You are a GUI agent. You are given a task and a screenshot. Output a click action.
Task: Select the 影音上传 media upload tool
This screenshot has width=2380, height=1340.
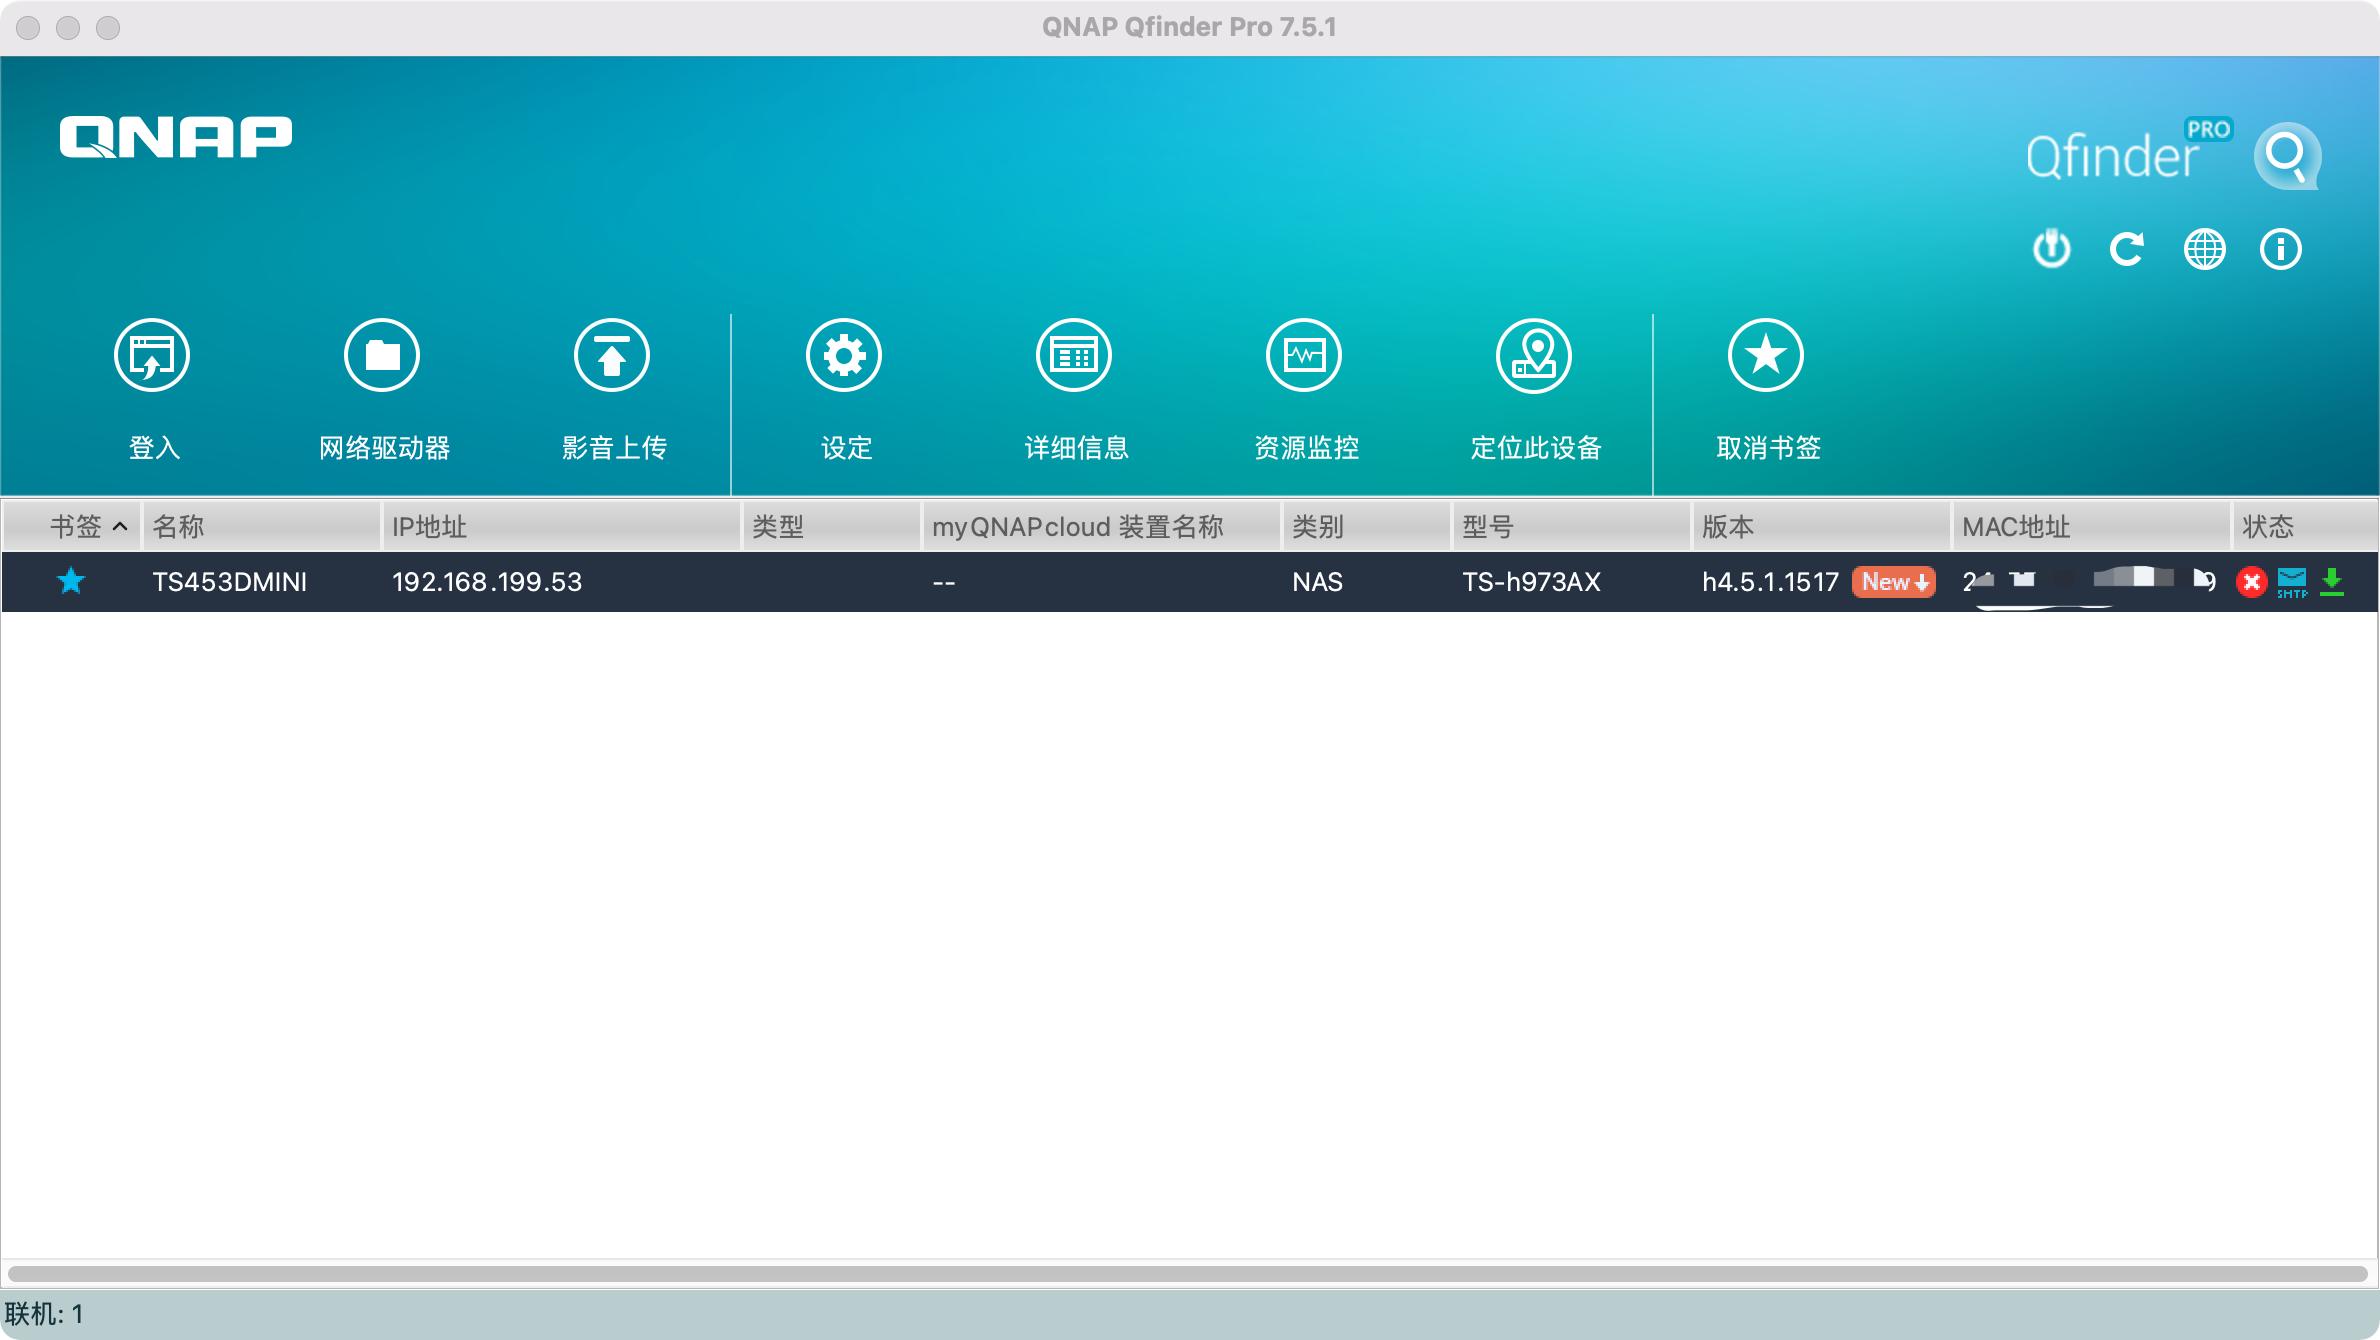click(612, 380)
